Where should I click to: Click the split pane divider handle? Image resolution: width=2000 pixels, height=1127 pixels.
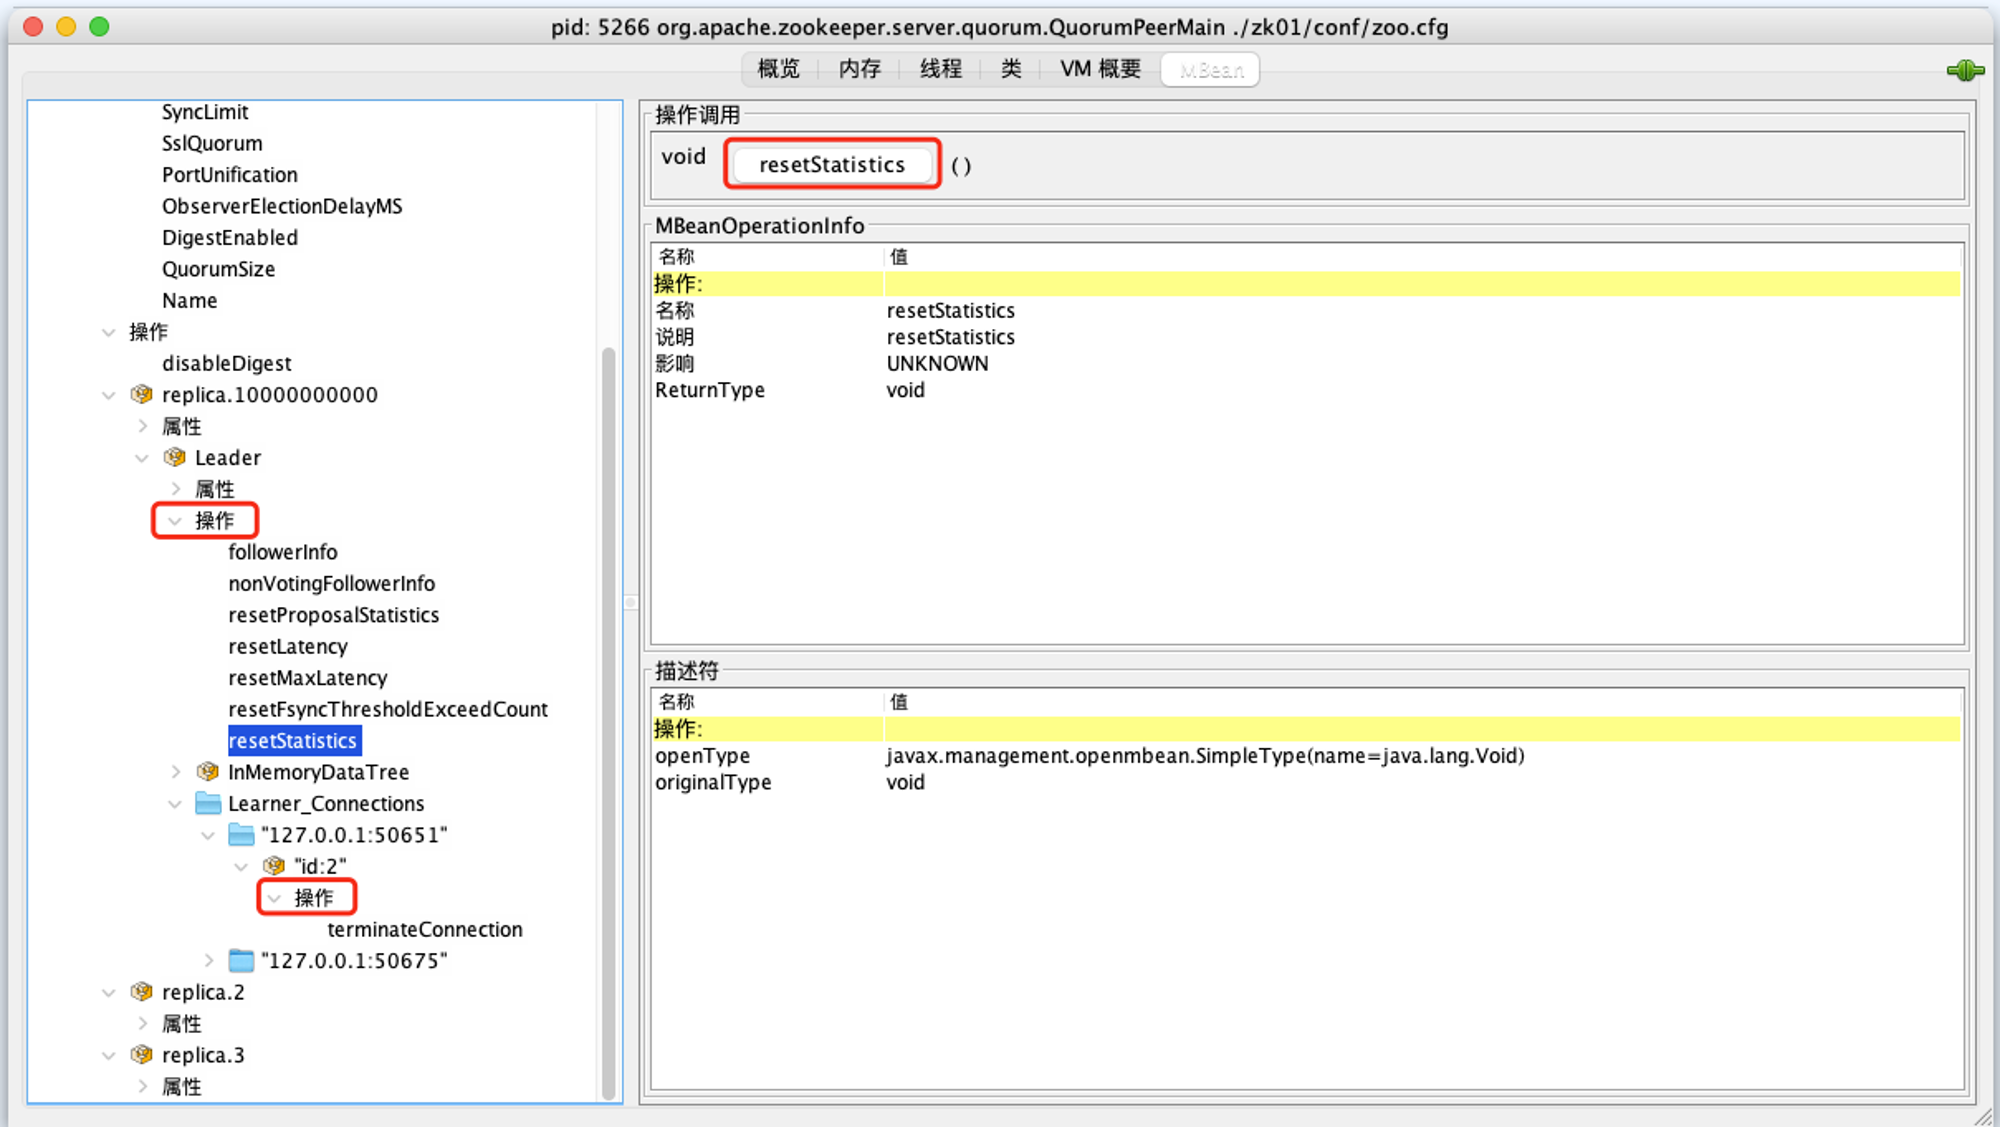pos(631,602)
